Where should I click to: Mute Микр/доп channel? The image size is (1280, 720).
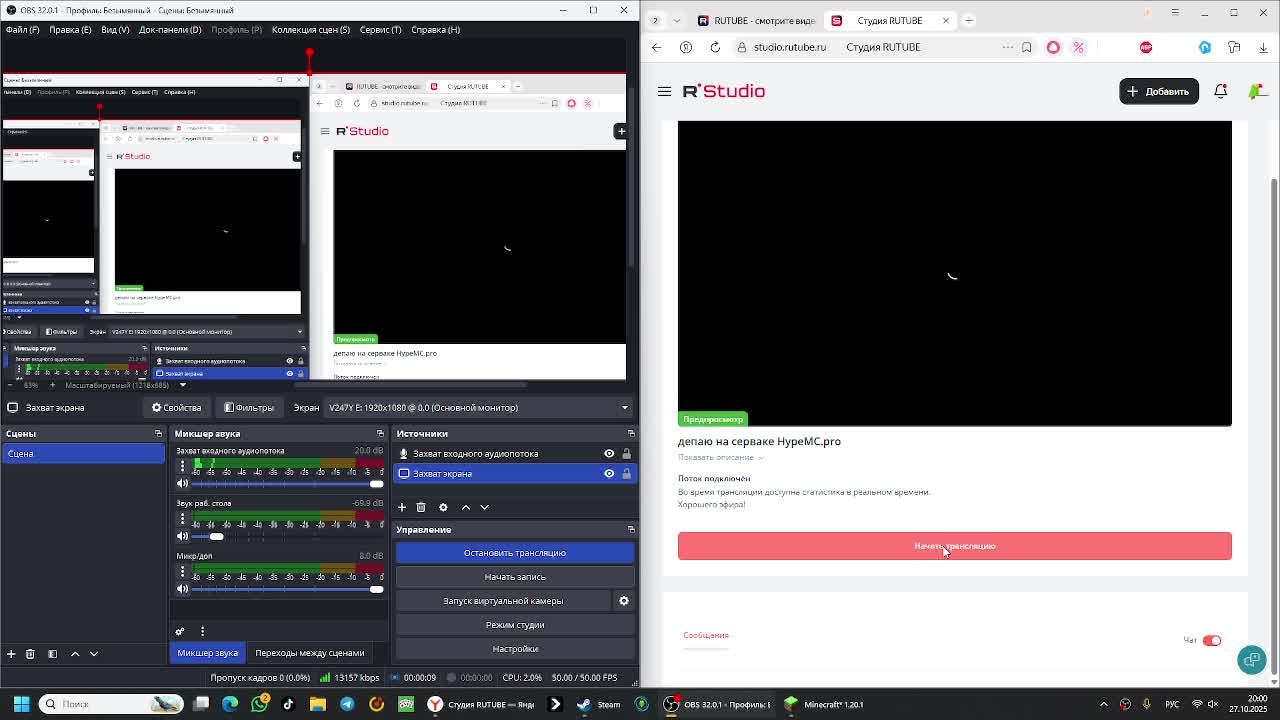(182, 589)
